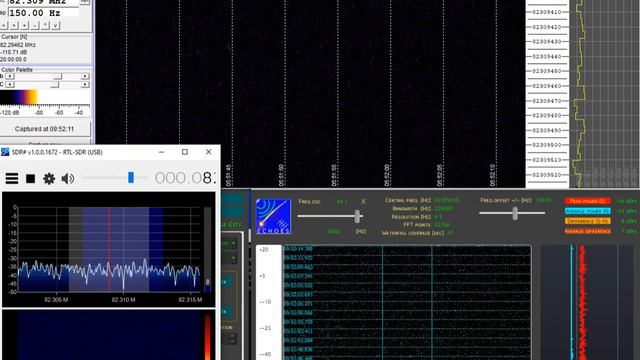Open the upper dropdown in Echoes left panel
The image size is (640, 360).
point(230,243)
